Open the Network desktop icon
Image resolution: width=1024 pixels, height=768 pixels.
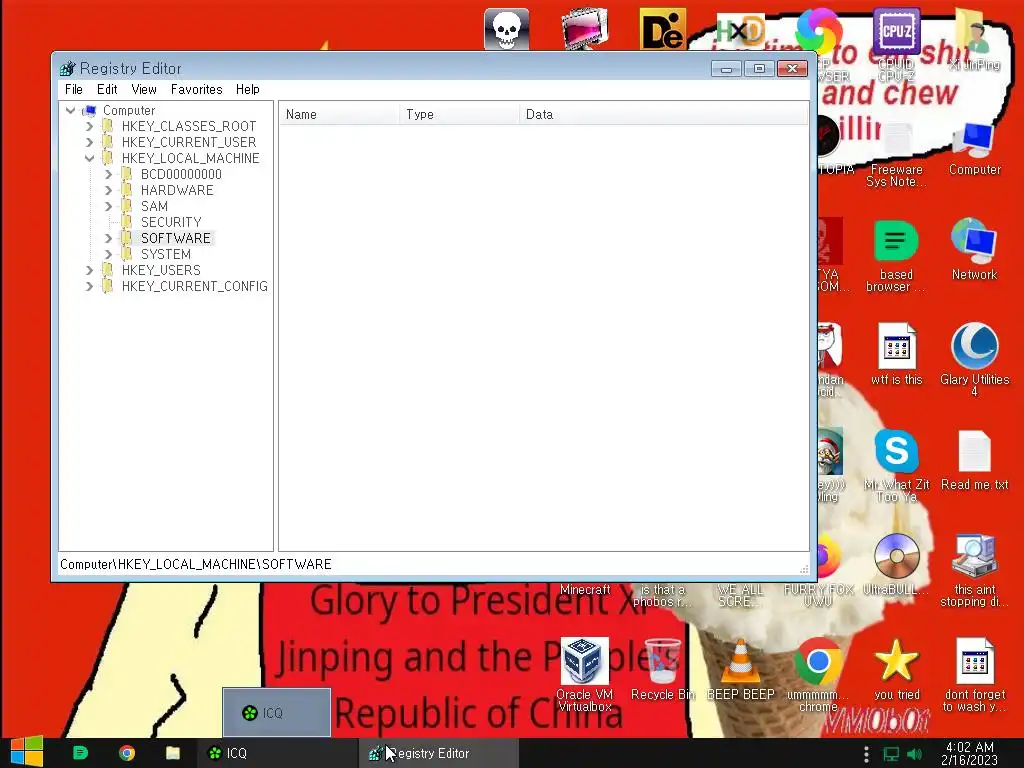click(974, 249)
